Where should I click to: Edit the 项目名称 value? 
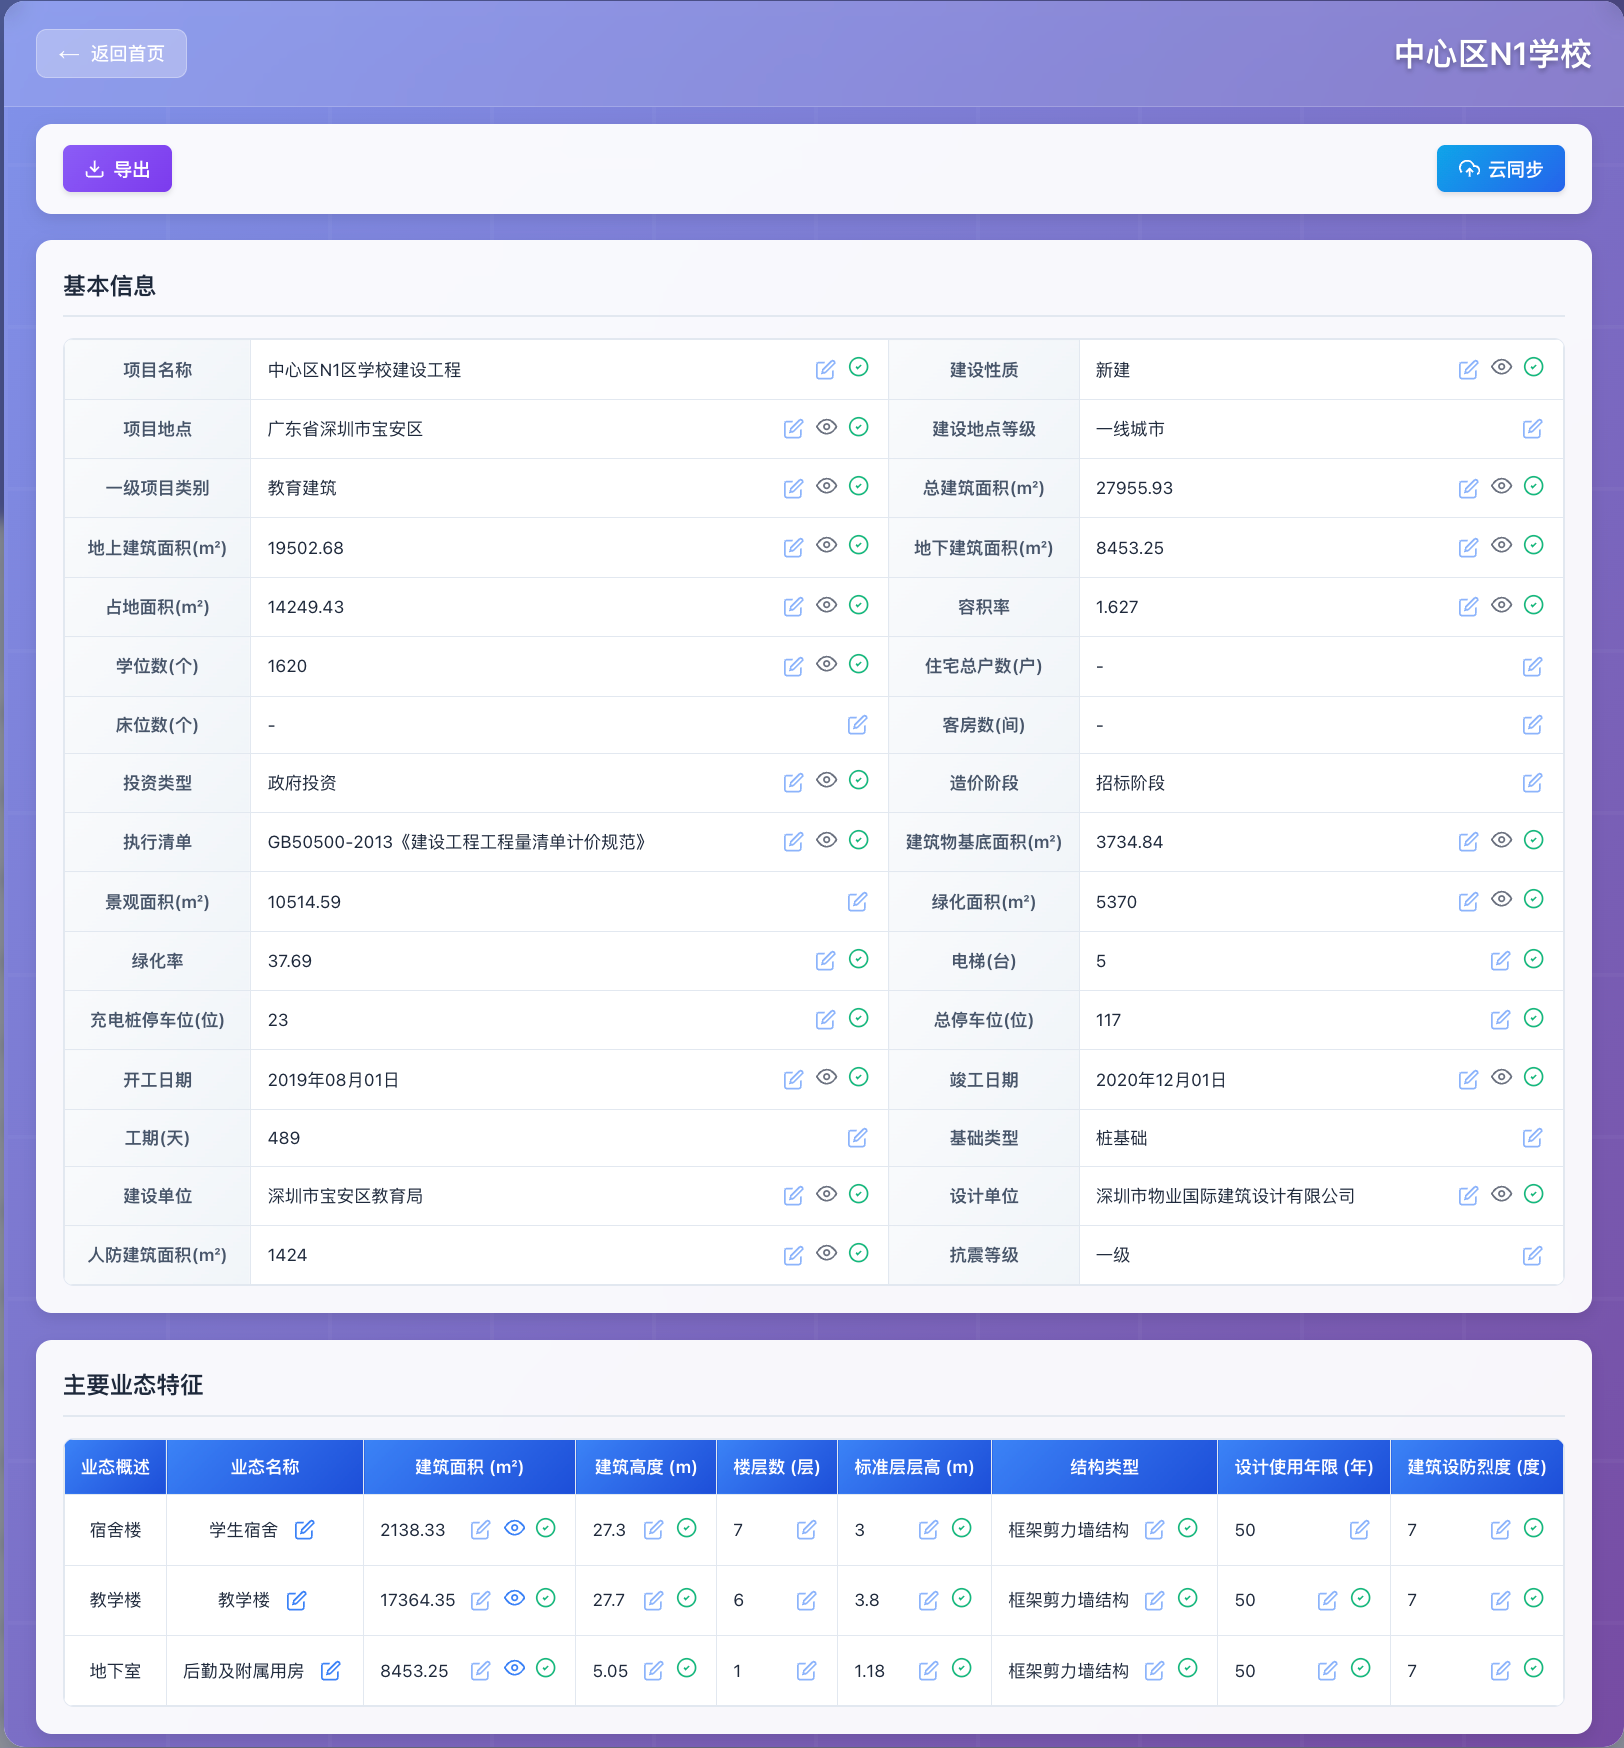pos(825,370)
